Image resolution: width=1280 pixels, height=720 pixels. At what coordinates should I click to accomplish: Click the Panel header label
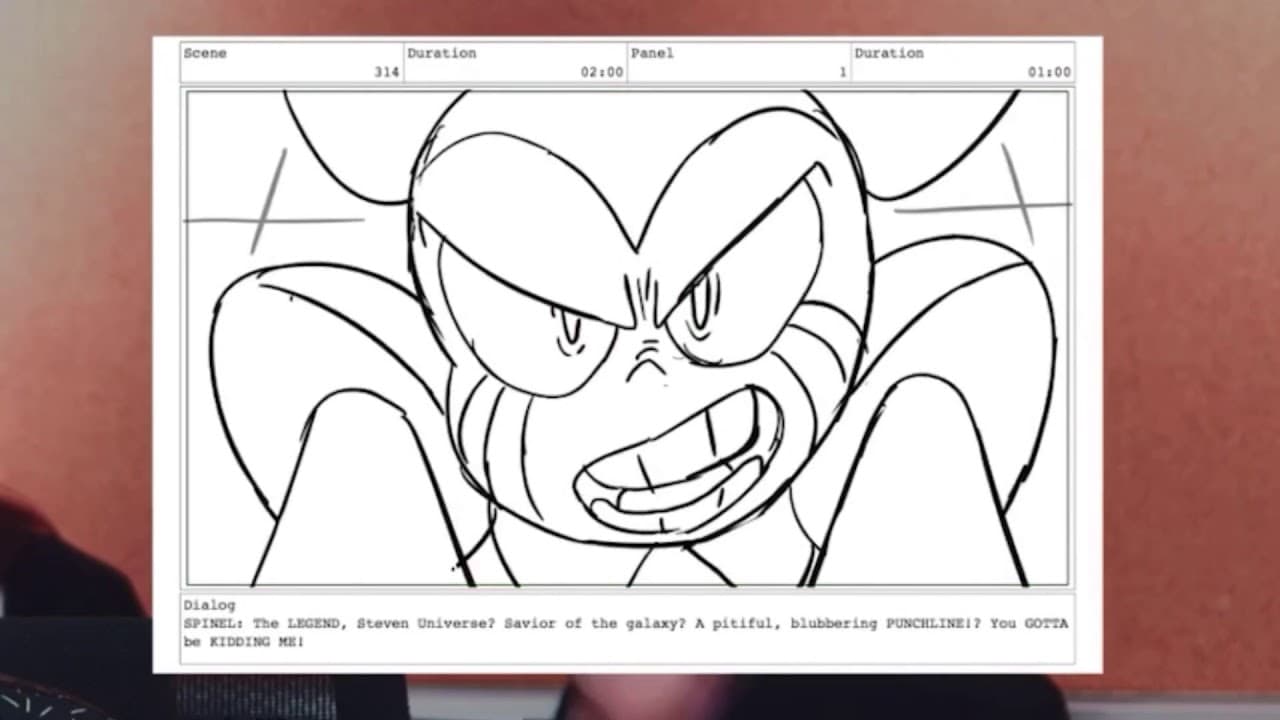[x=652, y=53]
